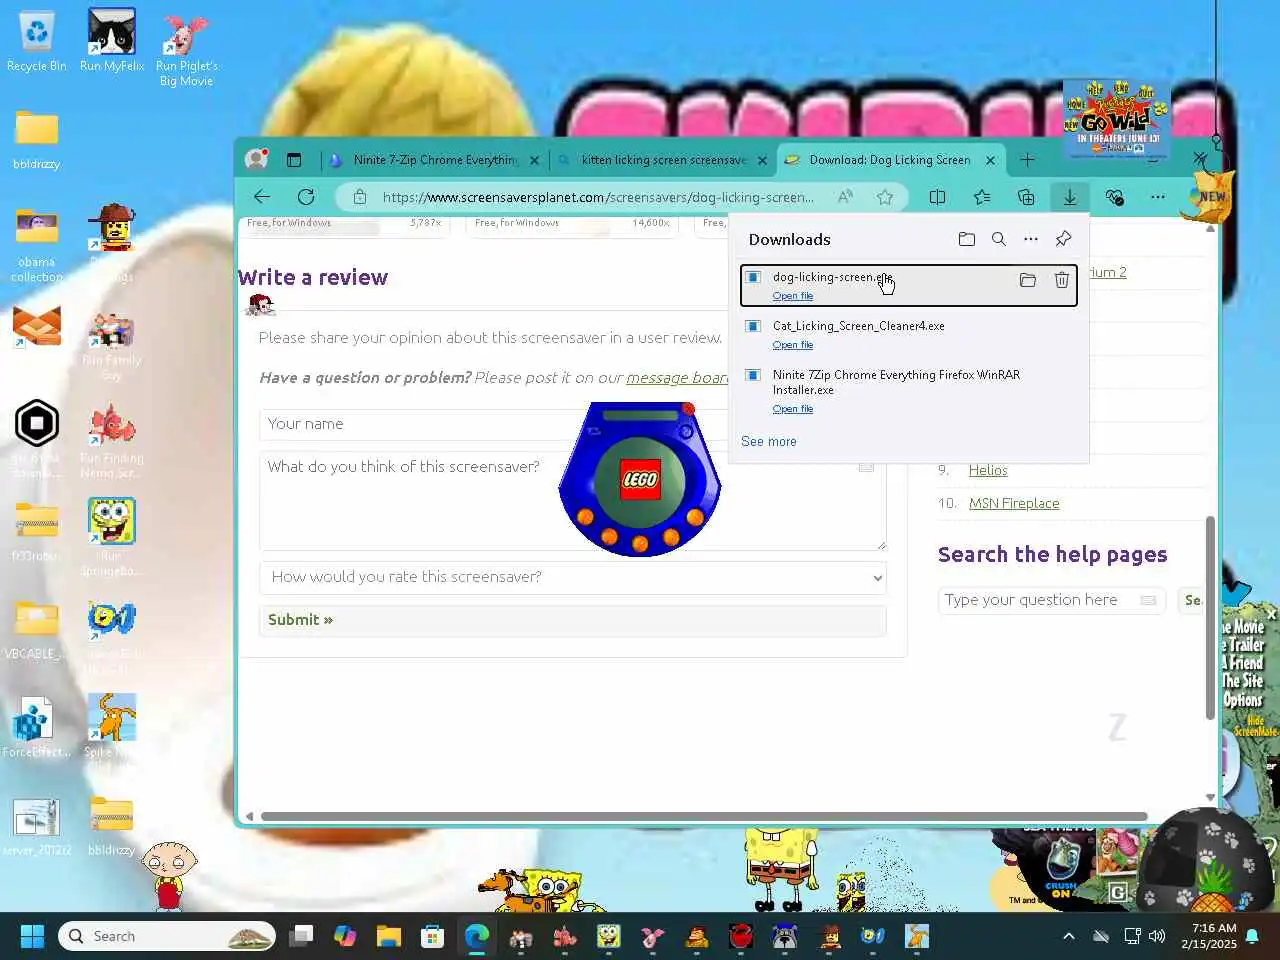Image resolution: width=1280 pixels, height=960 pixels.
Task: Select the ForceEffect desktop icon
Action: 36,727
